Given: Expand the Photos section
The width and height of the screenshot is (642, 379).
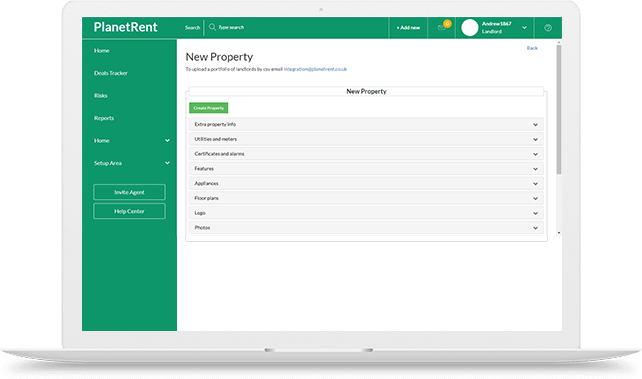Looking at the screenshot, I should tap(366, 228).
